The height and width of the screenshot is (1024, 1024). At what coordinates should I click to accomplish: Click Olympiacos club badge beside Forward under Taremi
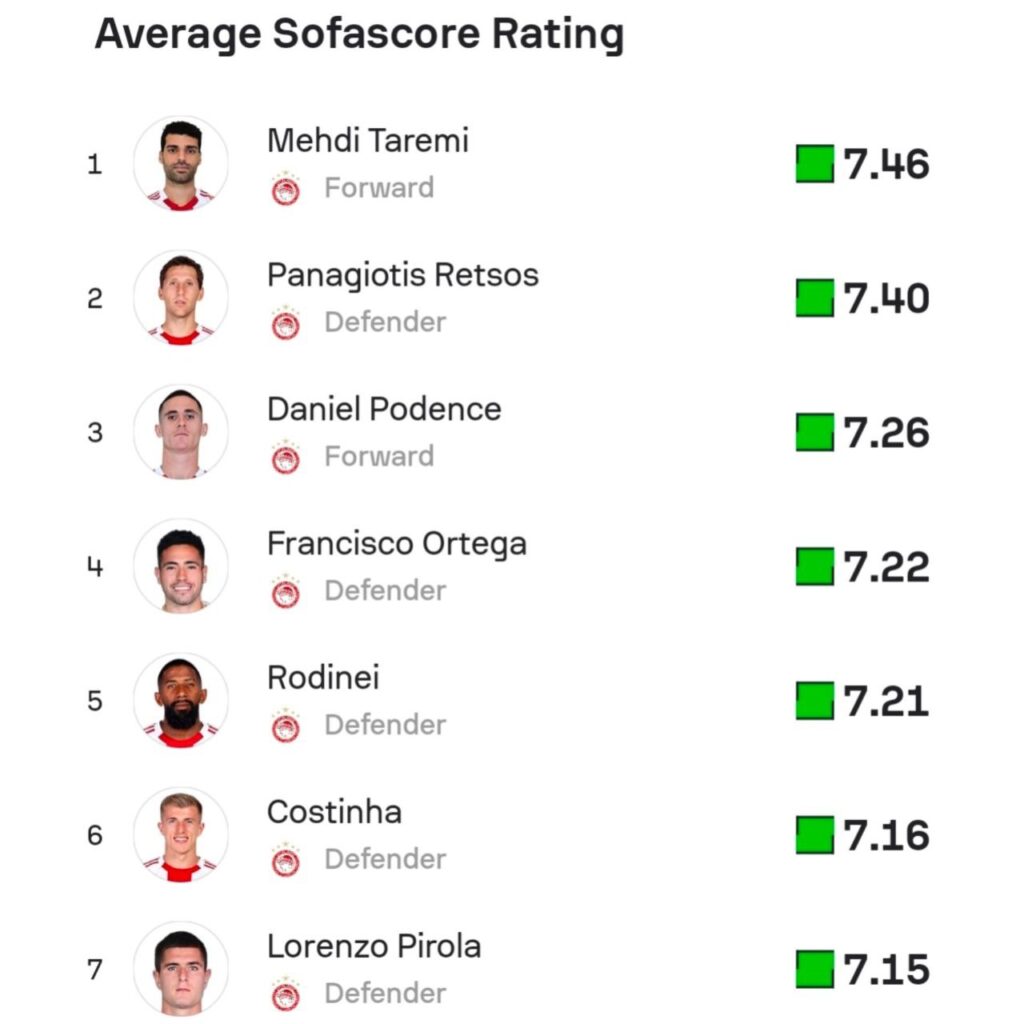tap(286, 189)
